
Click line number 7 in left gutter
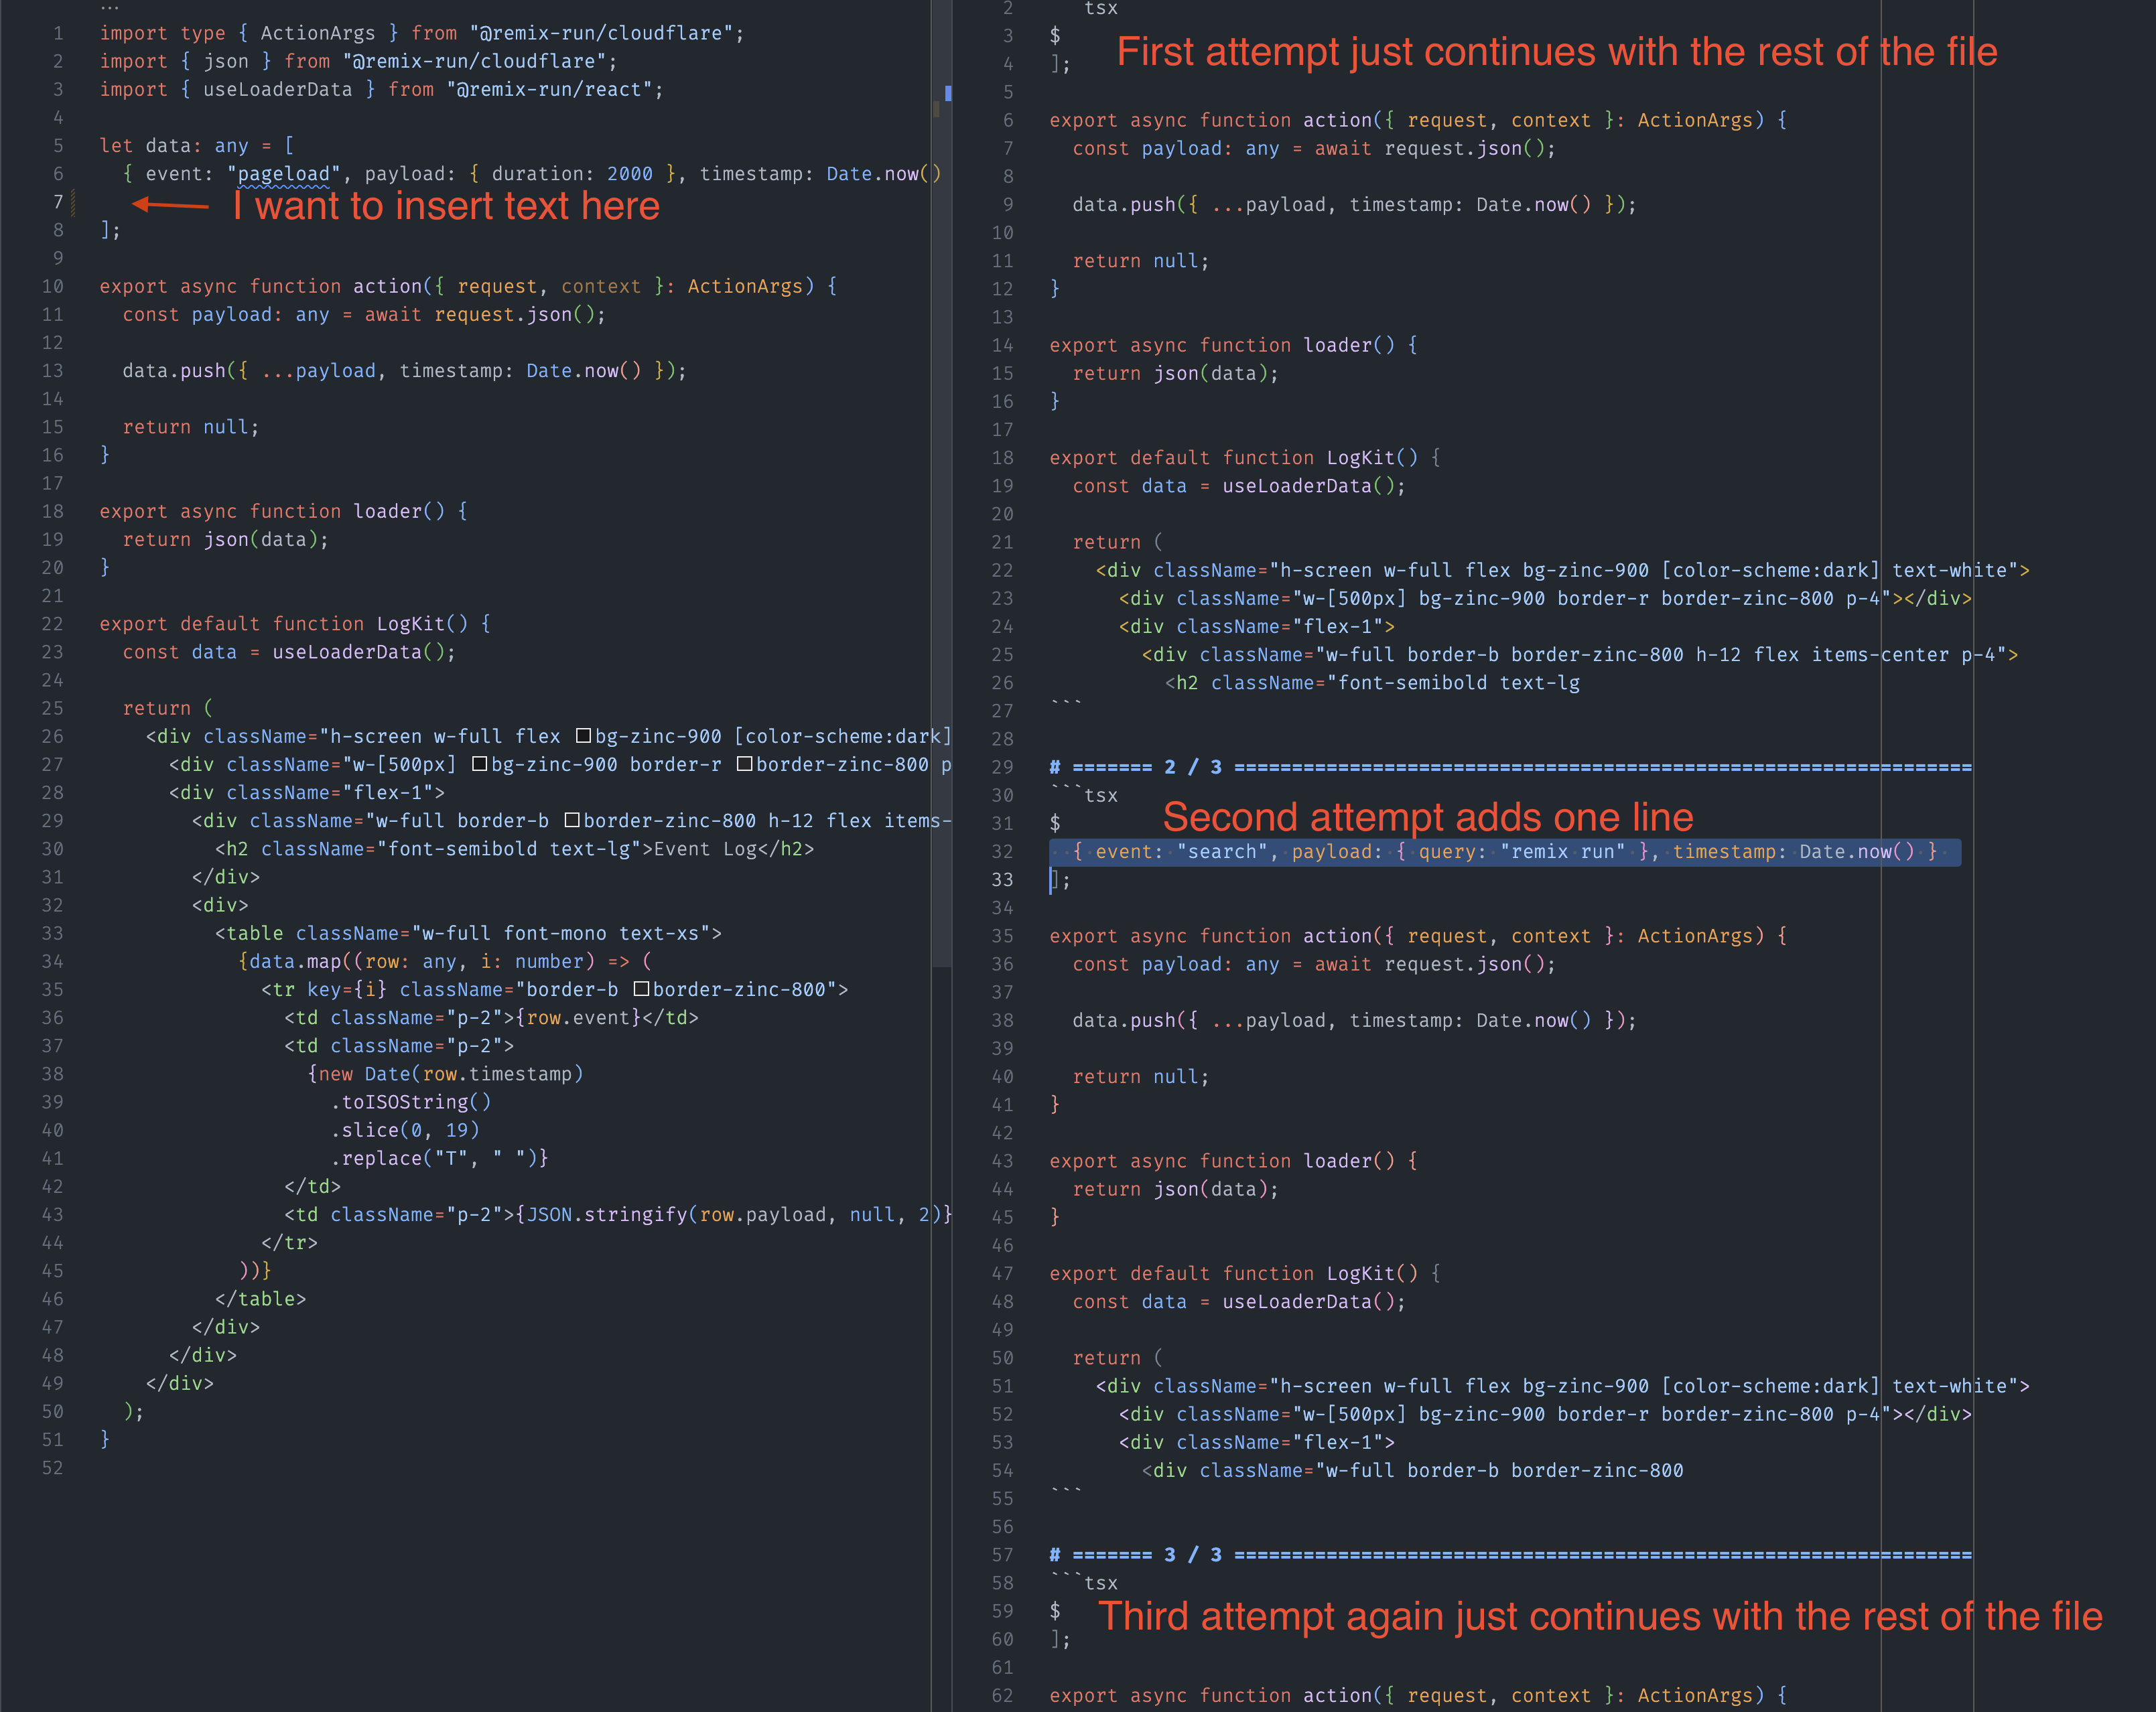[58, 202]
